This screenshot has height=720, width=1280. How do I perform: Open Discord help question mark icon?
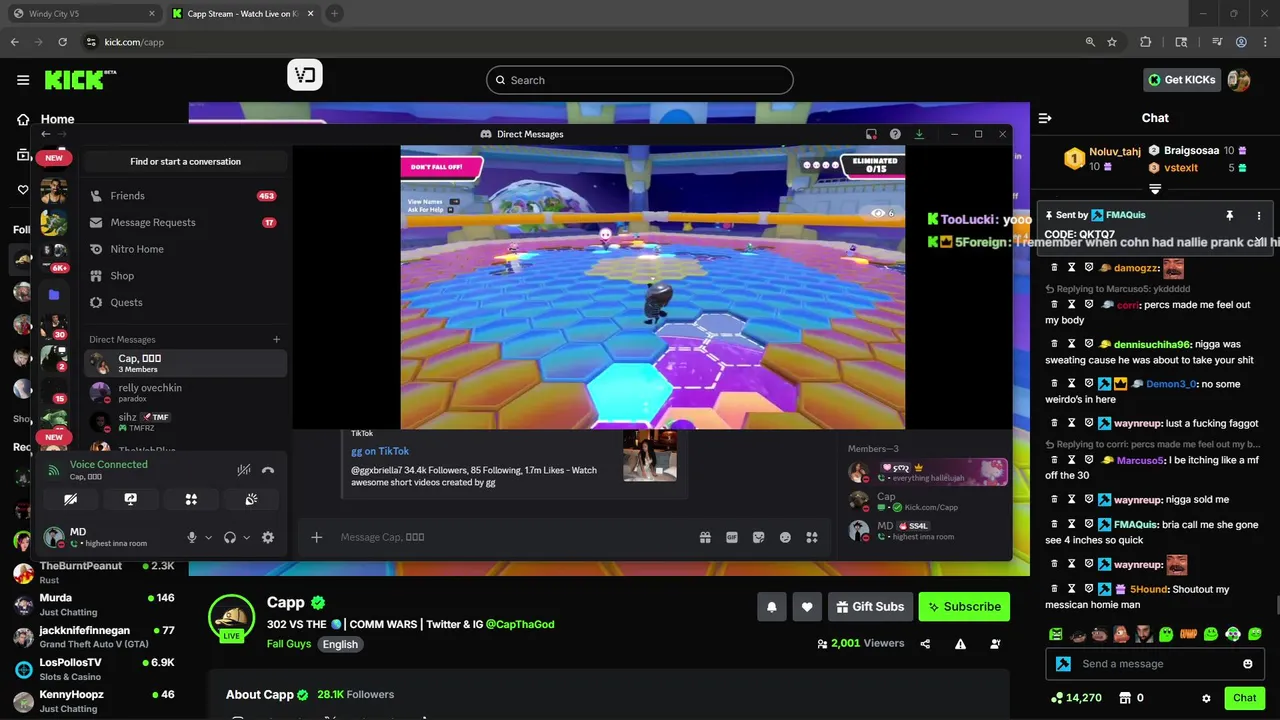[895, 134]
